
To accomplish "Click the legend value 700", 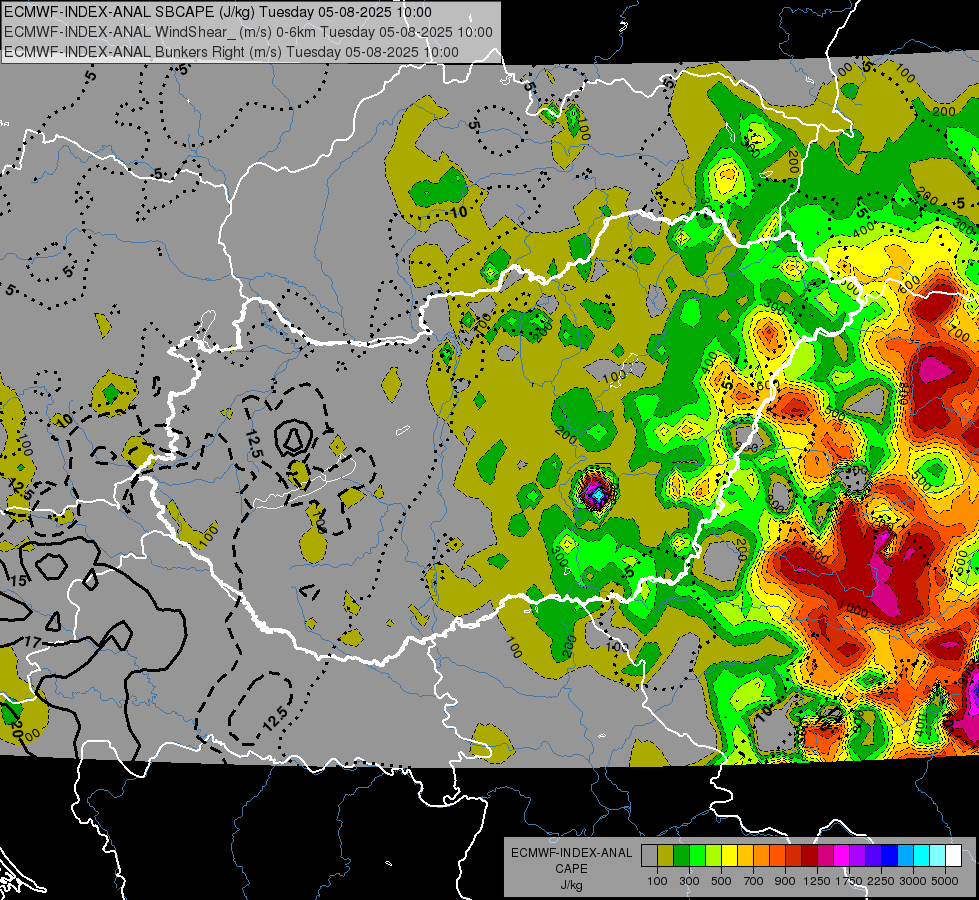I will [x=754, y=881].
